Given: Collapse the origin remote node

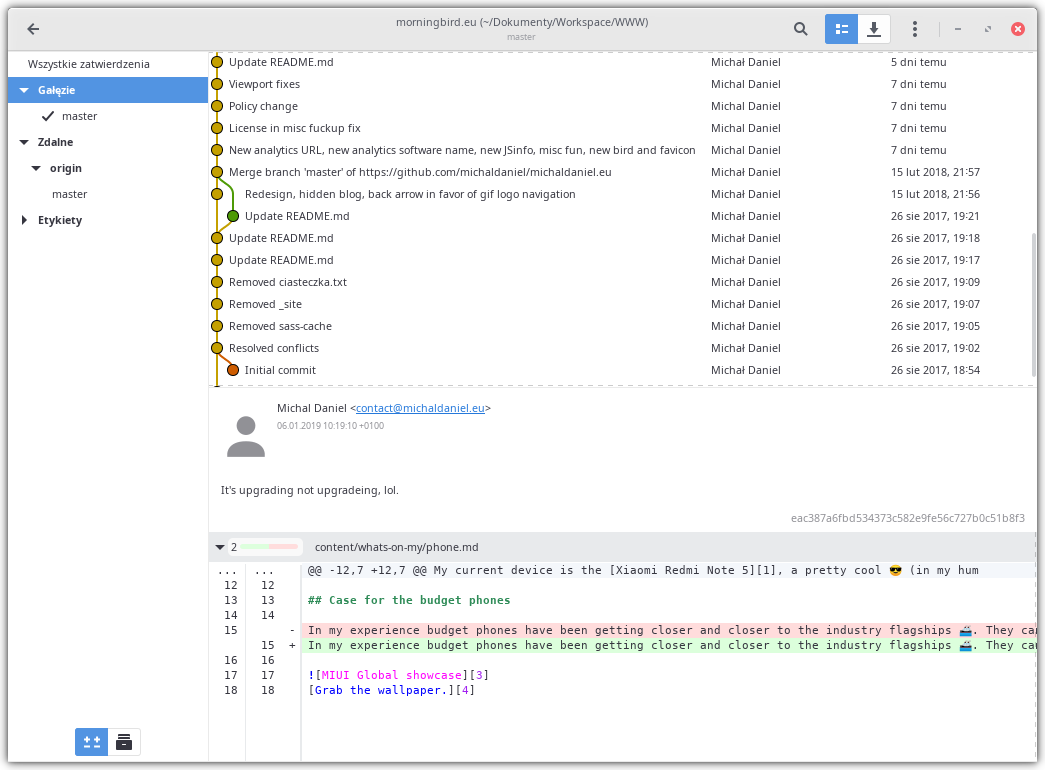Looking at the screenshot, I should (x=36, y=168).
